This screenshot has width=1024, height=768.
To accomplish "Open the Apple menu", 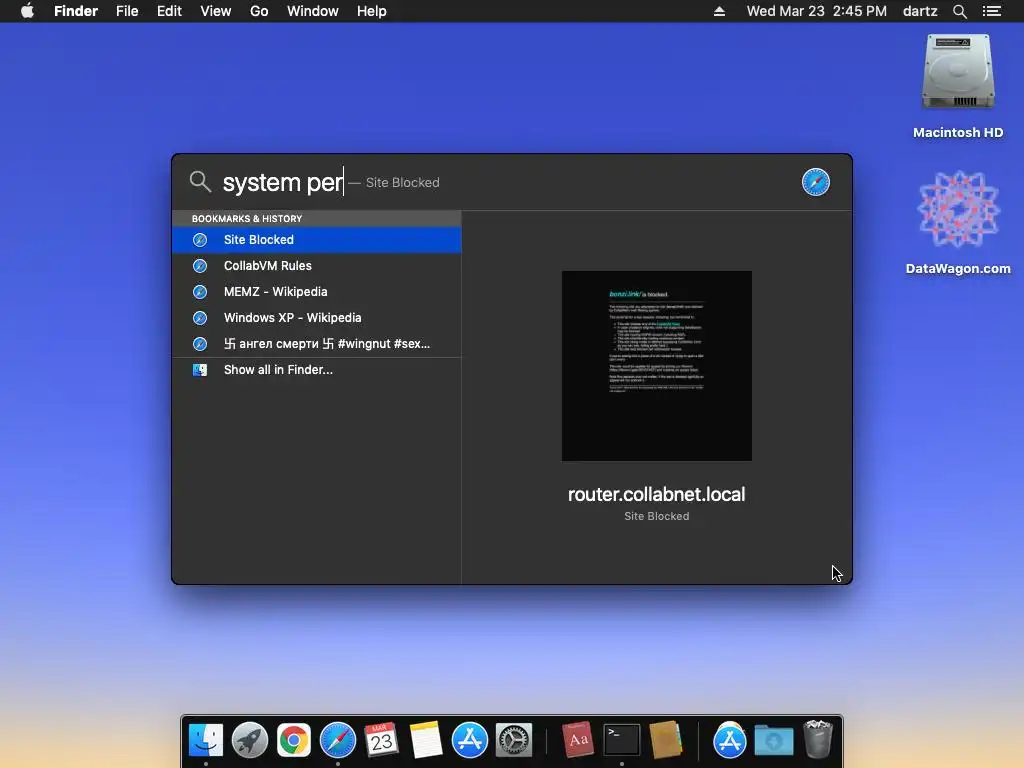I will pos(27,11).
